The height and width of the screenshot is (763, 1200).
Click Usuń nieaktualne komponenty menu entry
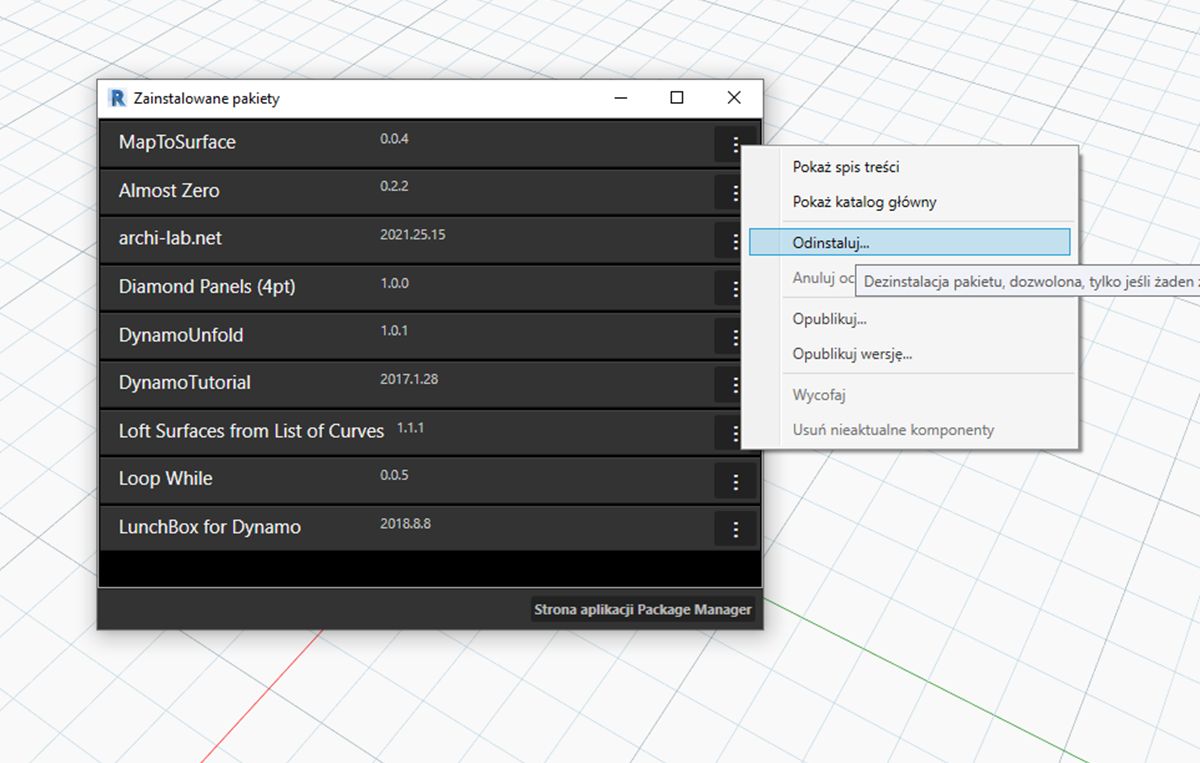[x=893, y=430]
